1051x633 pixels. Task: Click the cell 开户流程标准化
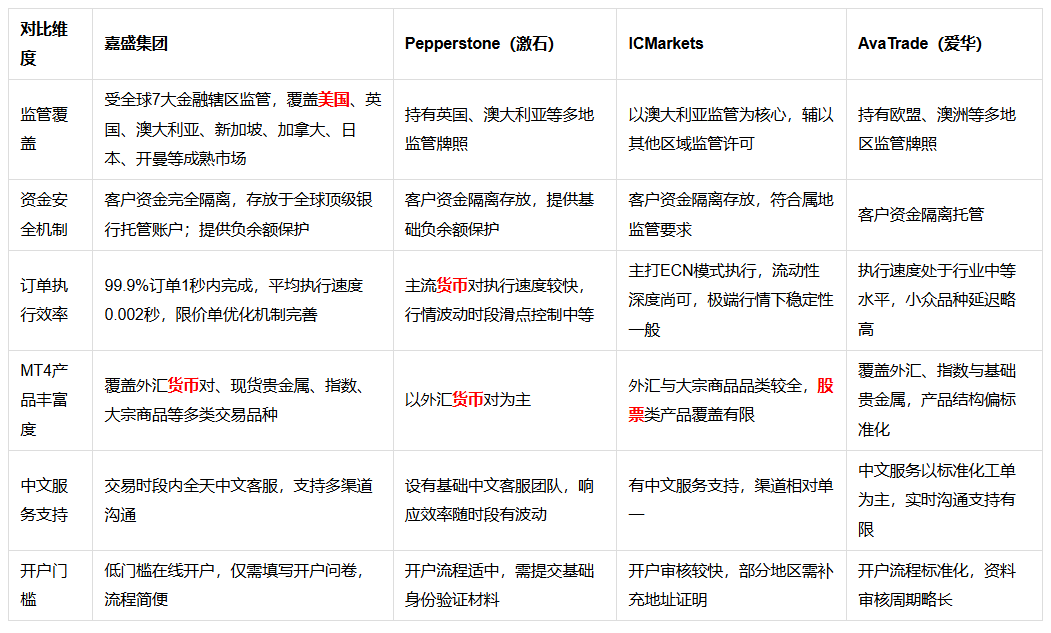pyautogui.click(x=944, y=585)
